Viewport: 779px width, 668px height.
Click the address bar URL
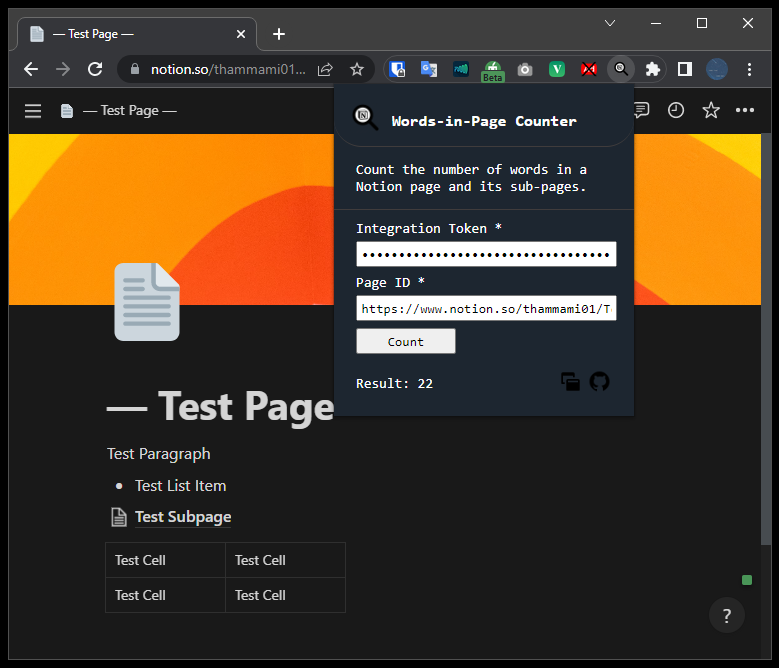click(x=228, y=69)
